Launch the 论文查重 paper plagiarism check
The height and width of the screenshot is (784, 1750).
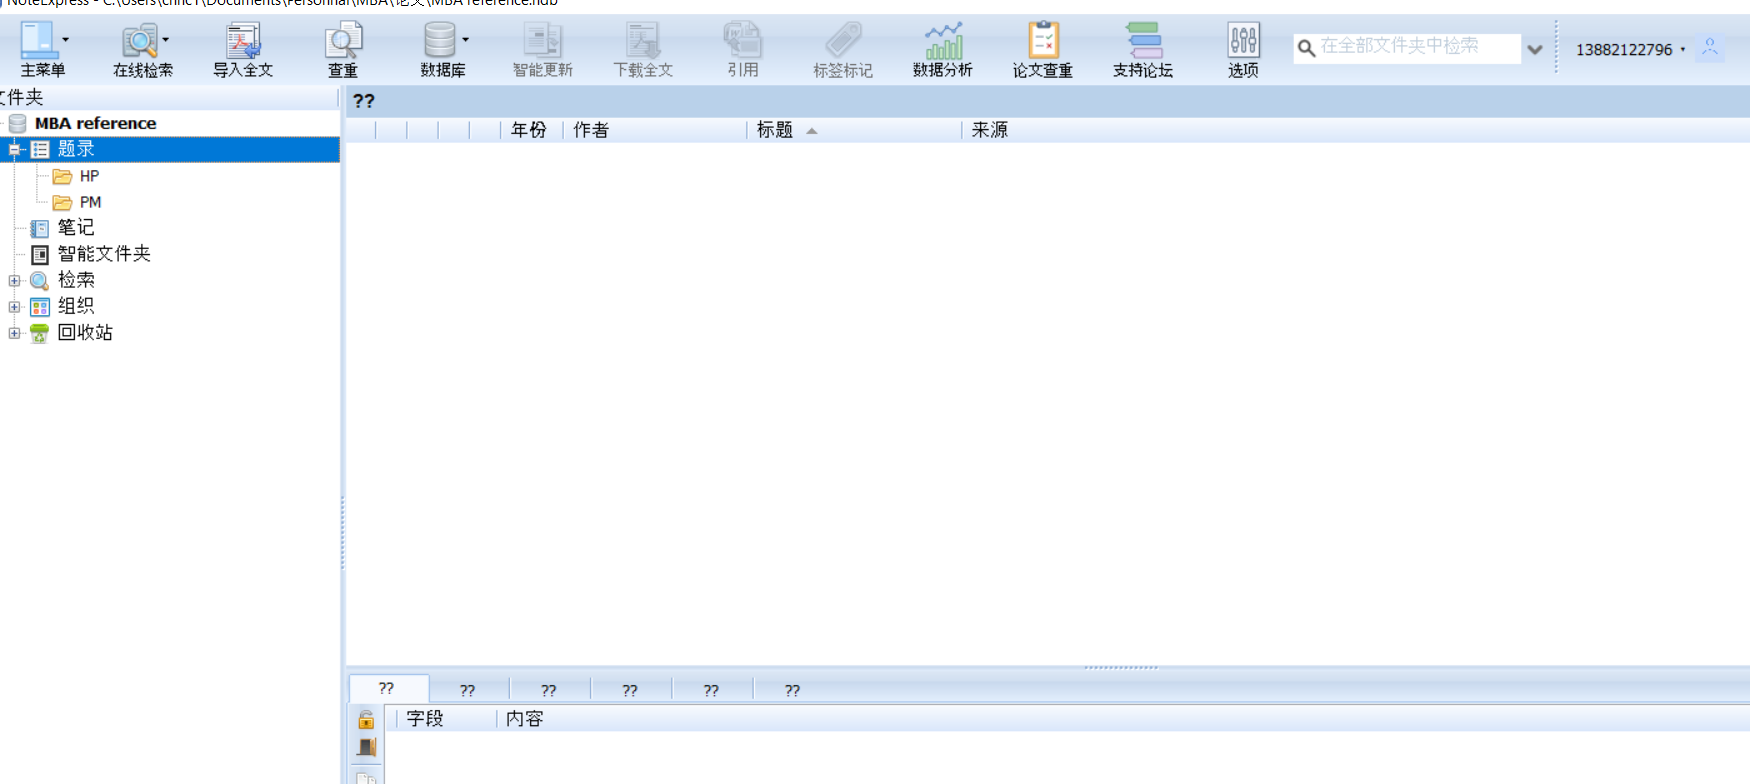pos(1042,42)
